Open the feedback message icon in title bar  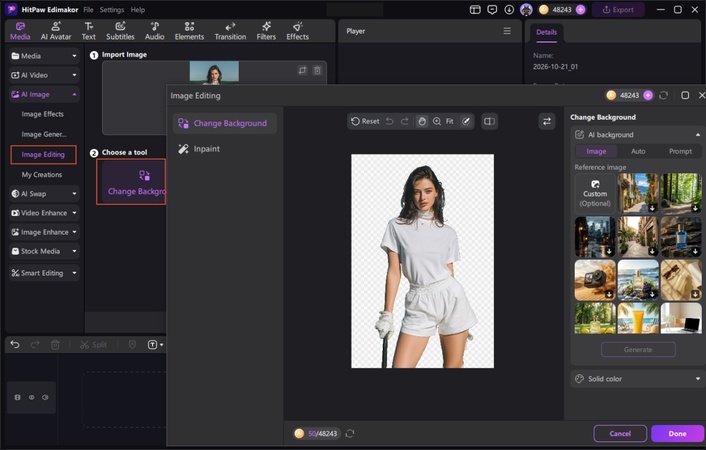tap(492, 9)
